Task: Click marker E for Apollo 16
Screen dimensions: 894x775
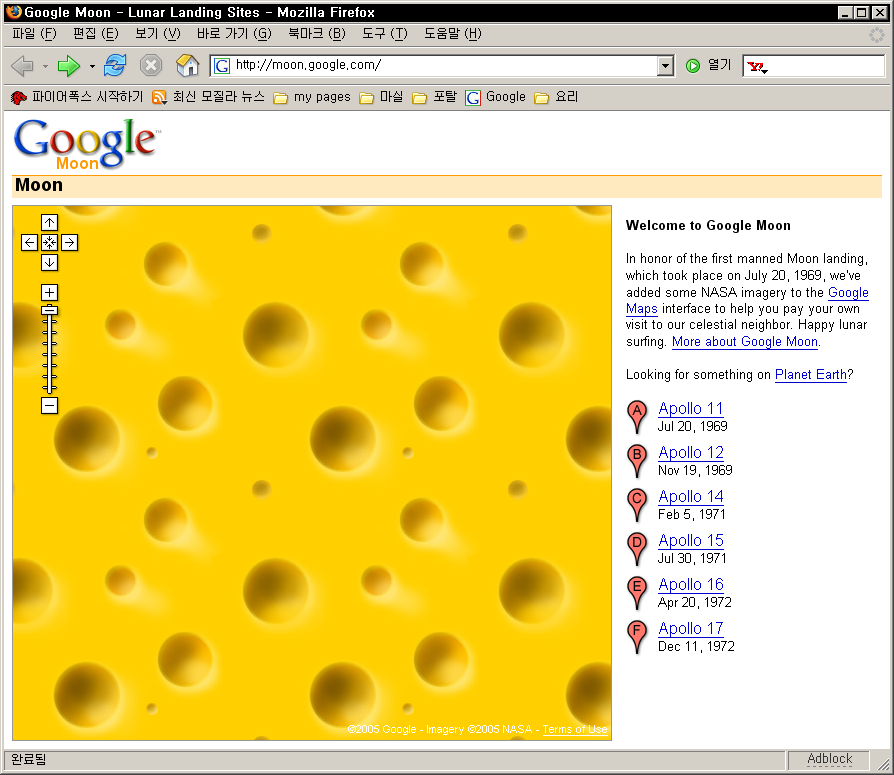Action: tap(637, 591)
